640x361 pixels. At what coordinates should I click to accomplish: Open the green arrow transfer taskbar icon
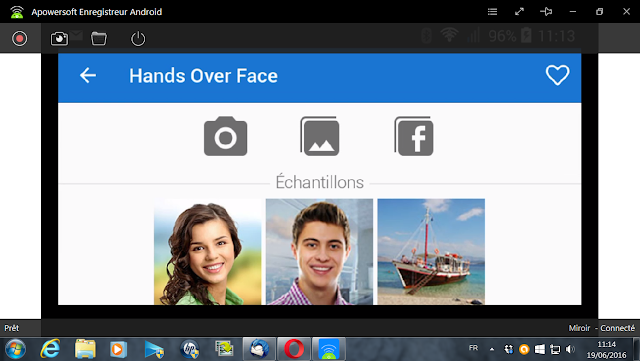tap(224, 348)
